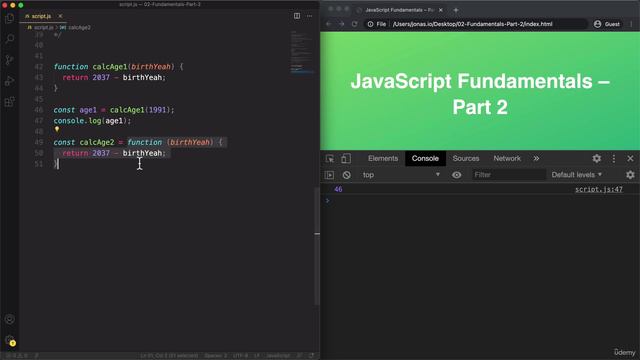Click the console Filter field
This screenshot has width=640, height=360.
pyautogui.click(x=509, y=175)
